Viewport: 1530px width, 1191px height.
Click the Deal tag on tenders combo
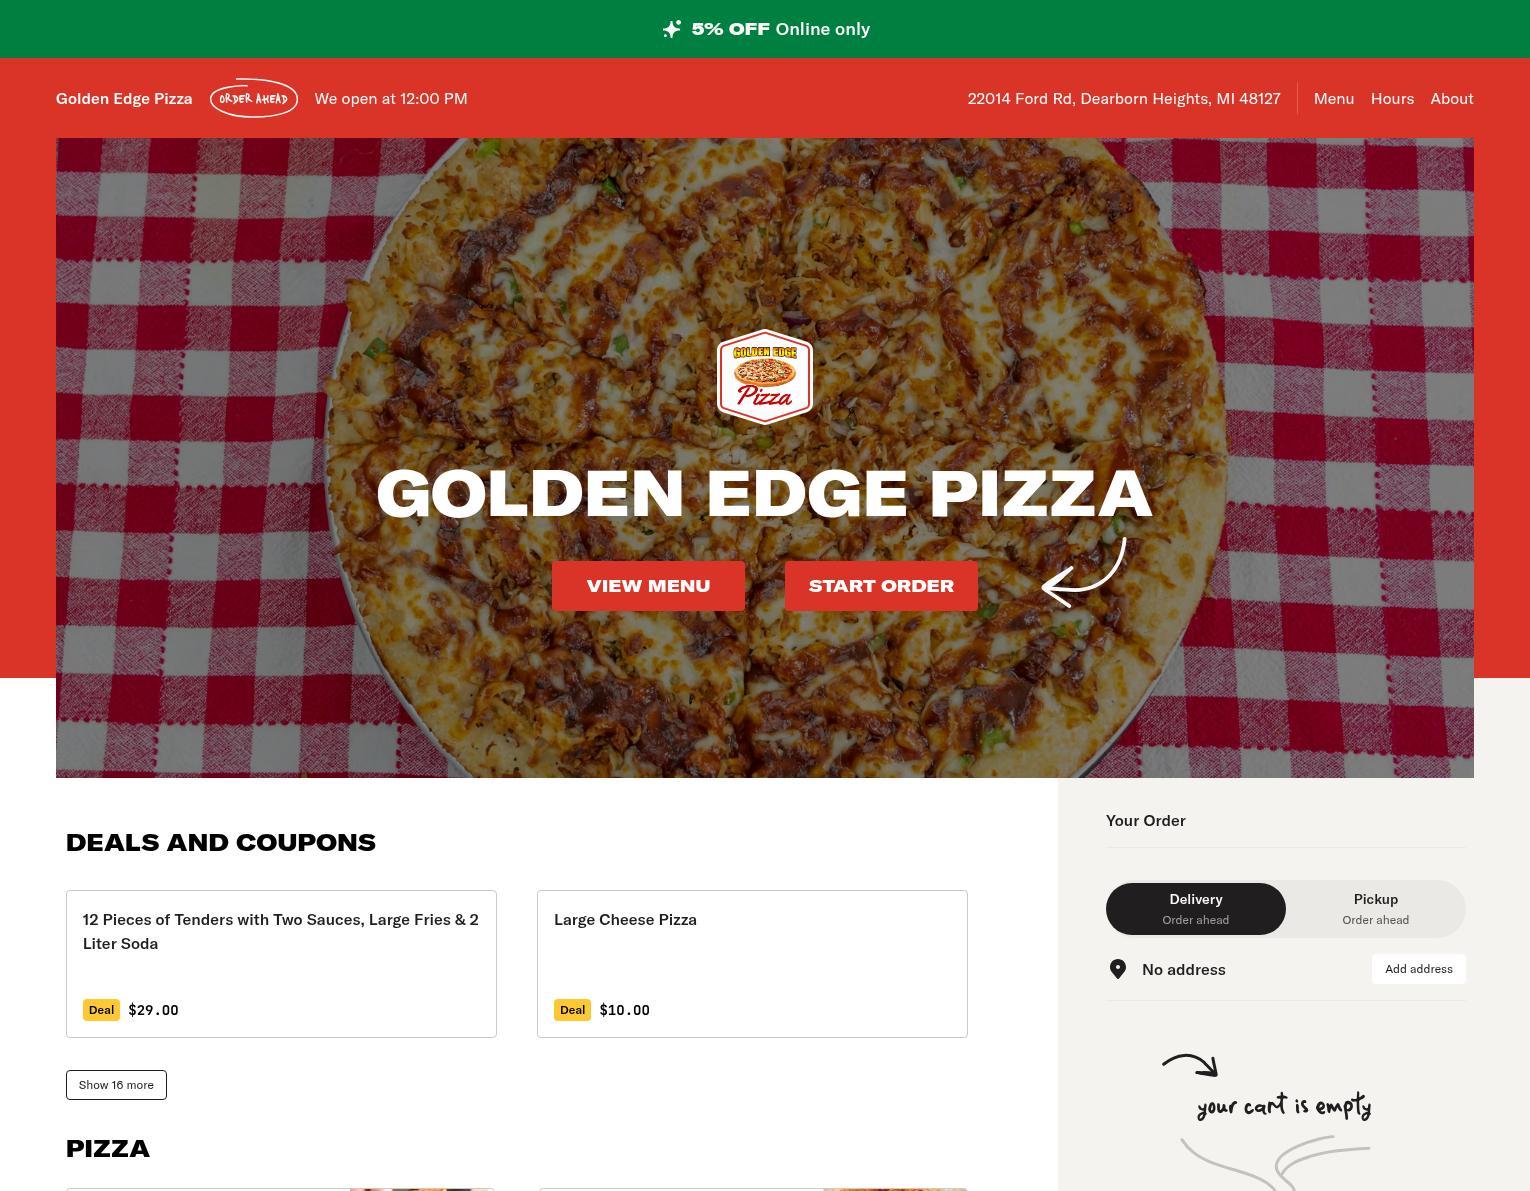coord(101,1010)
